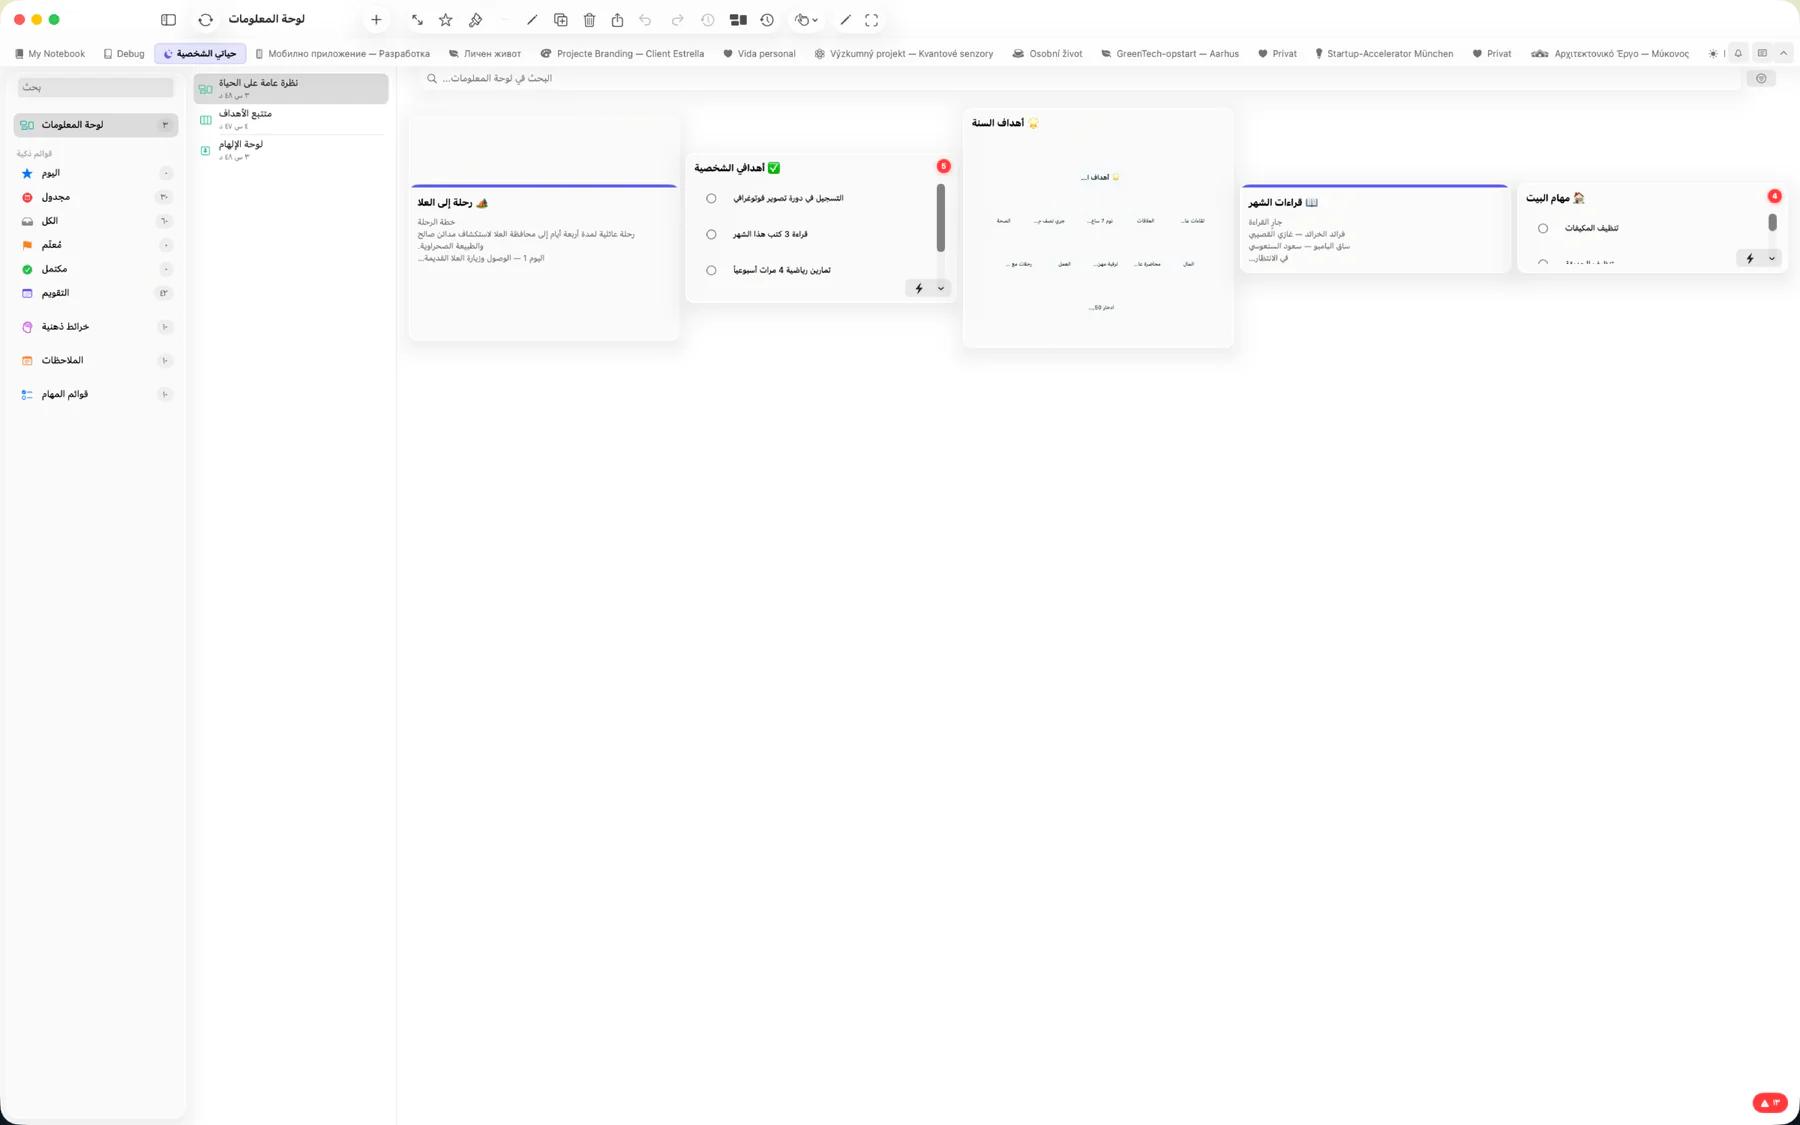Viewport: 1800px width, 1125px height.
Task: Open Мобилно приложение — Разработка tab
Action: pyautogui.click(x=342, y=54)
